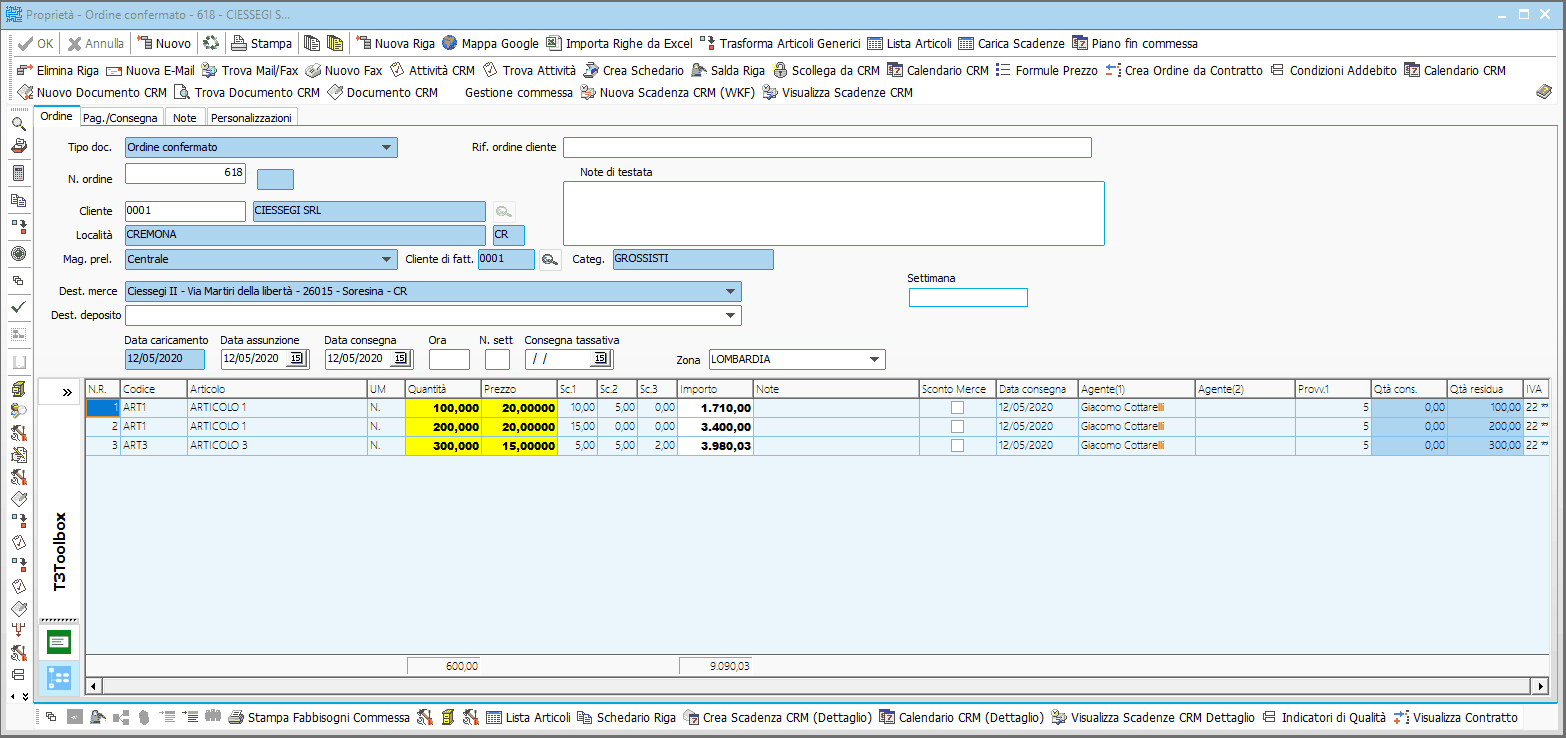Viewport: 1566px width, 738px height.
Task: Open Formule Prezzo
Action: (1047, 71)
